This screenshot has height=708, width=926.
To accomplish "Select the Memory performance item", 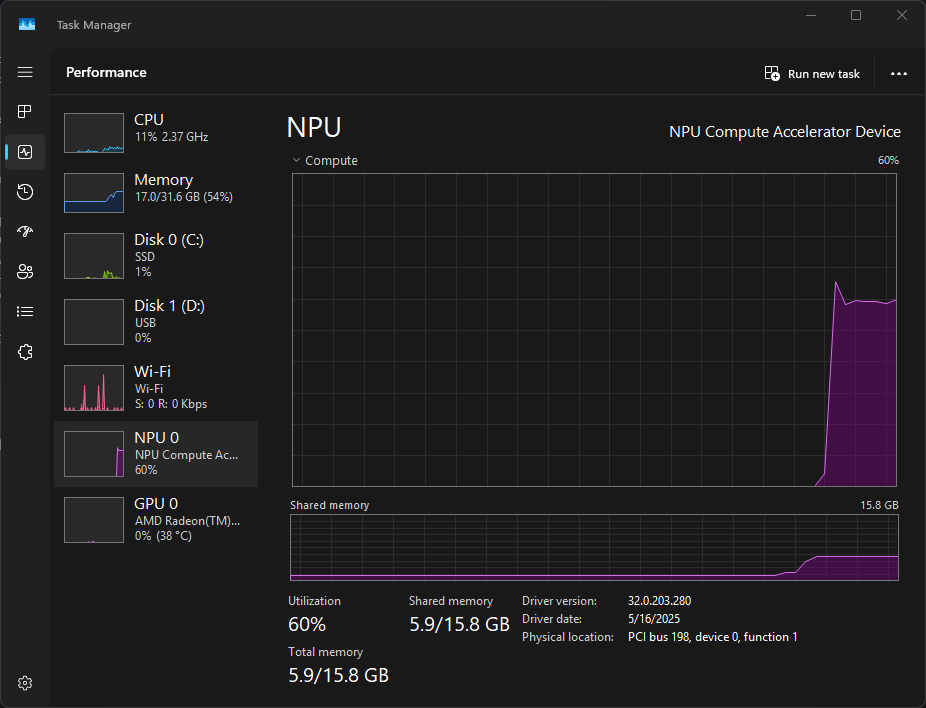I will pos(156,193).
